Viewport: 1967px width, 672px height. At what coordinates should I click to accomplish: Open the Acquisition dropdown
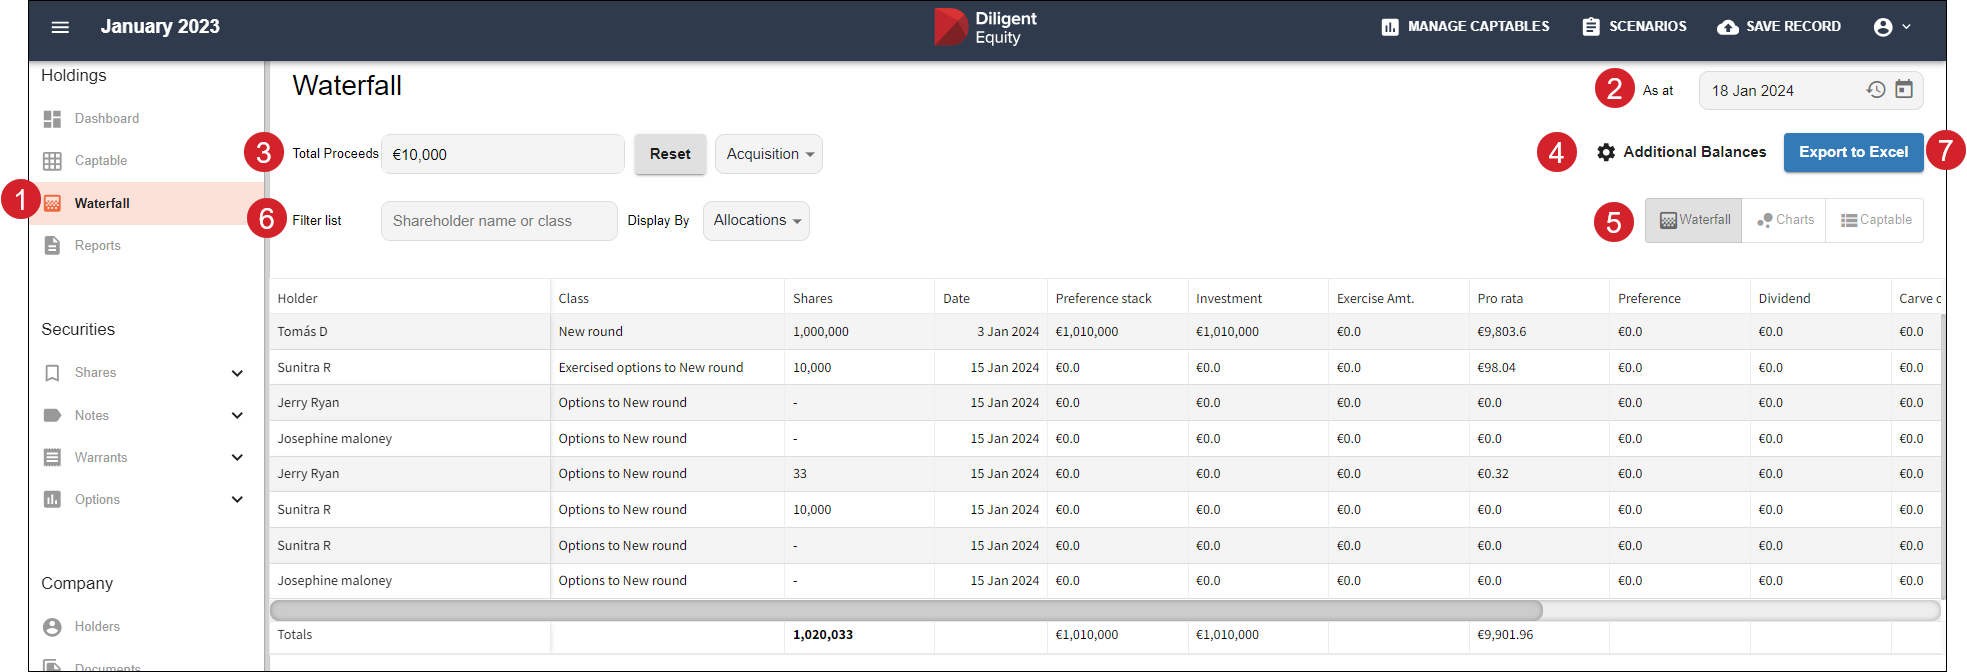769,154
